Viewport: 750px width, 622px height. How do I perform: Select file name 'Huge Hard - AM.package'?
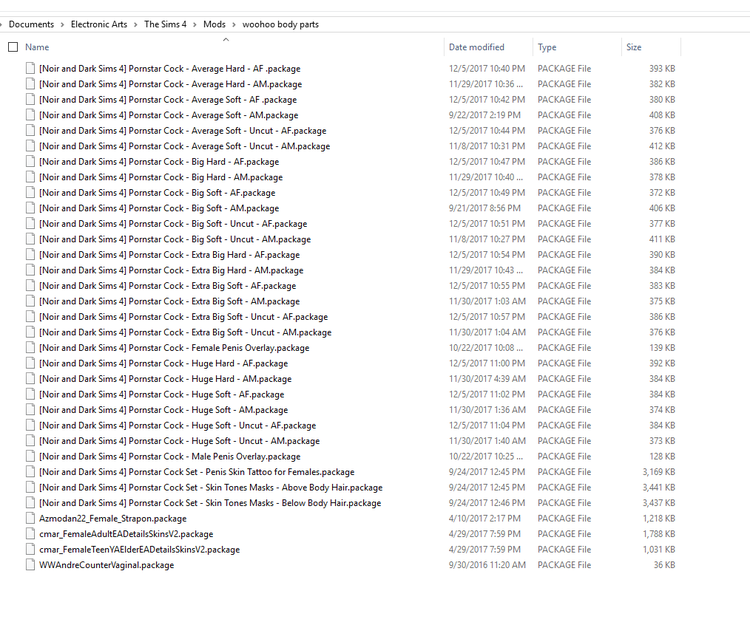tap(165, 379)
